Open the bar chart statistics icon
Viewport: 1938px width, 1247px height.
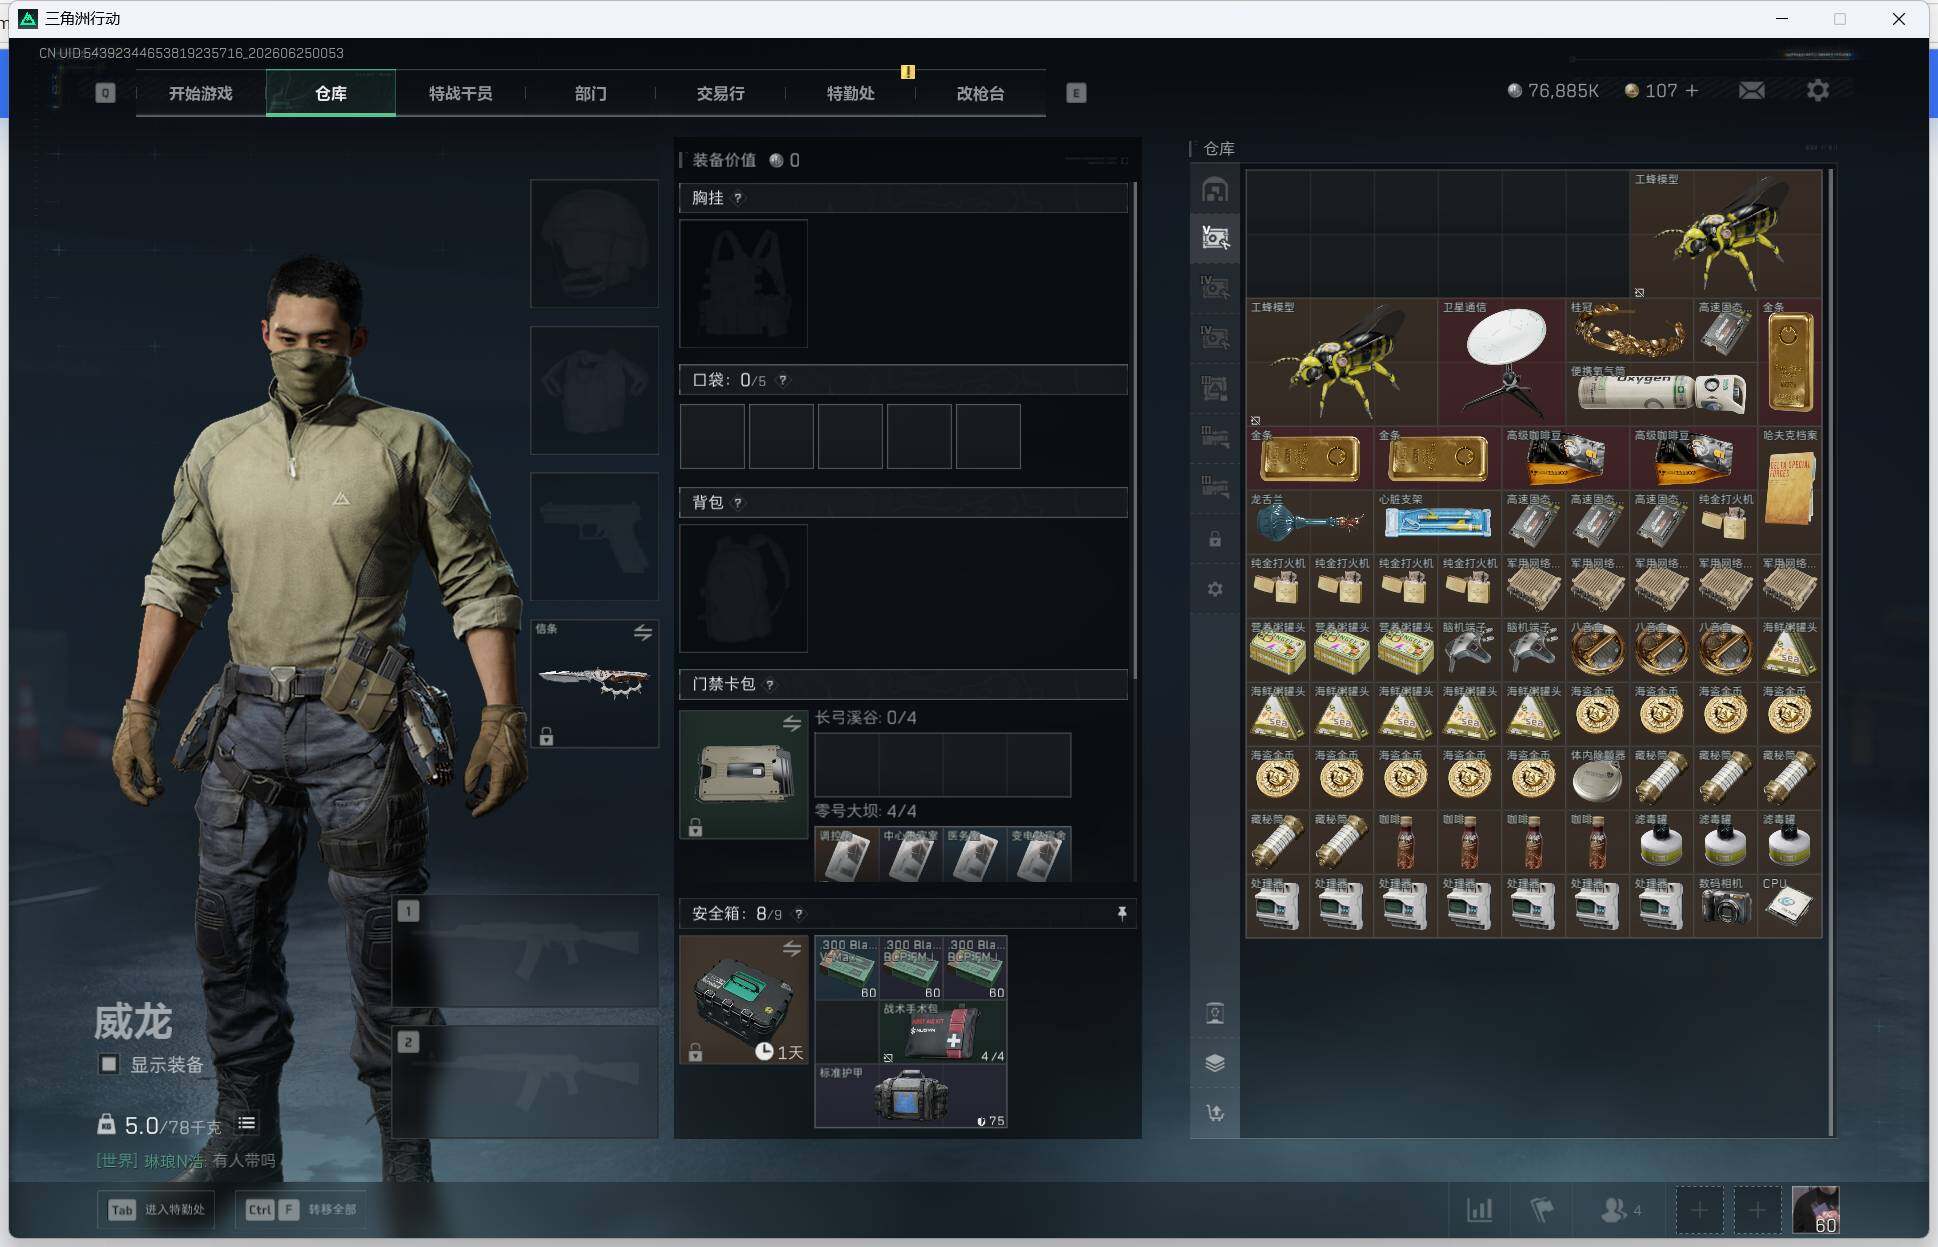[x=1479, y=1210]
